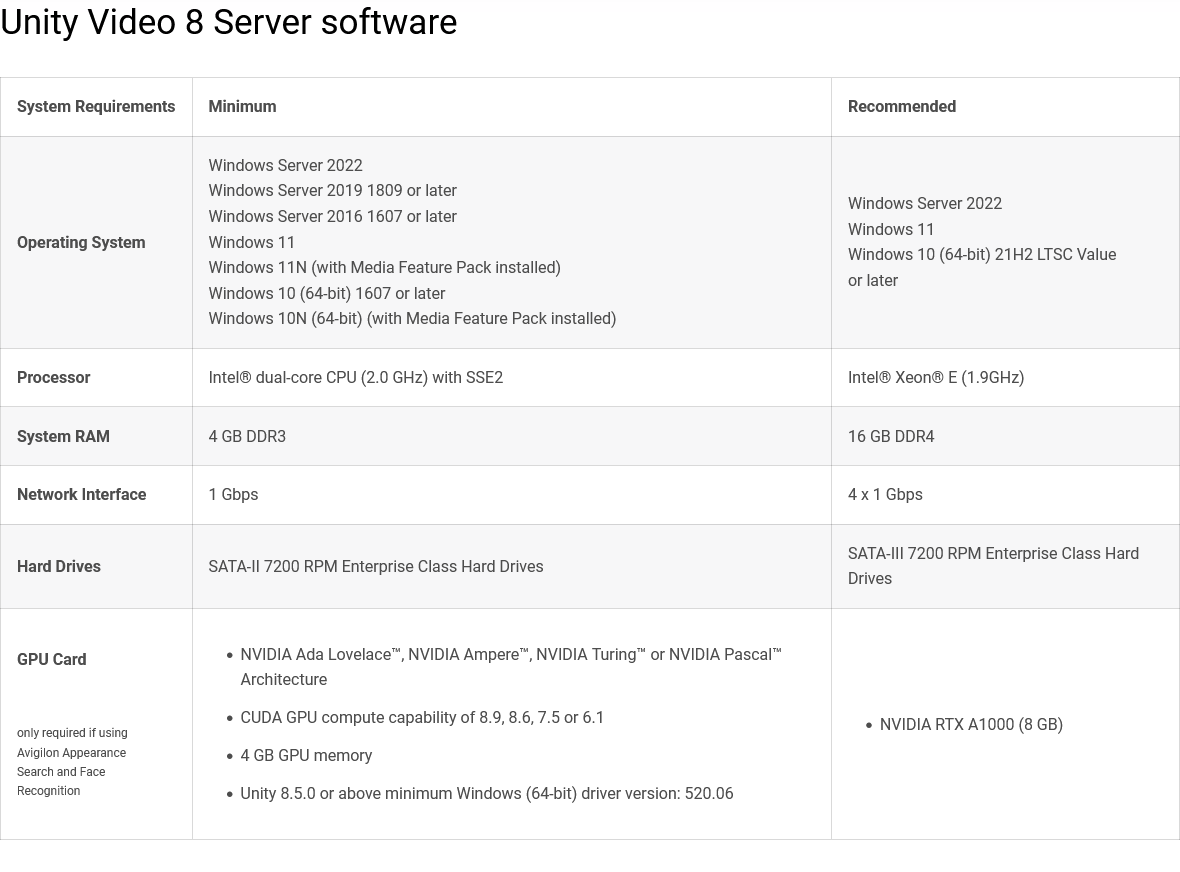Click the 'GPU Card' row label

51,660
